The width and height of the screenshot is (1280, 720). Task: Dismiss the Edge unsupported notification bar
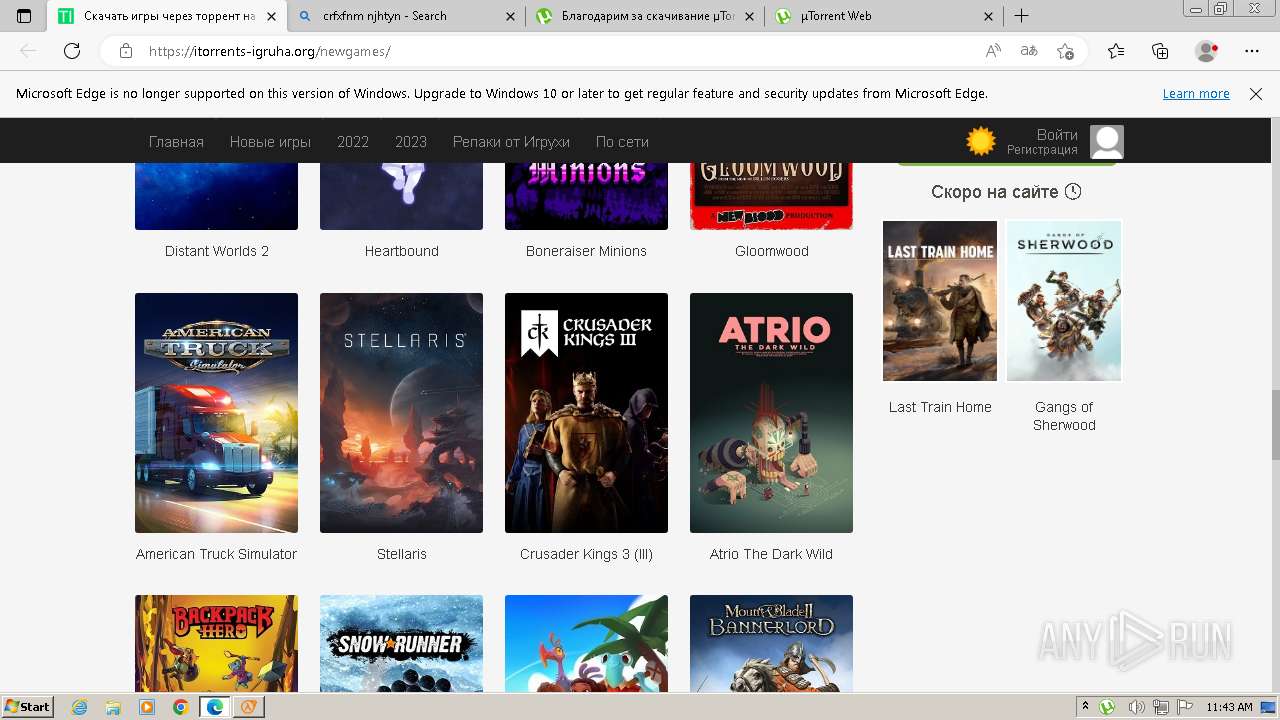1256,94
